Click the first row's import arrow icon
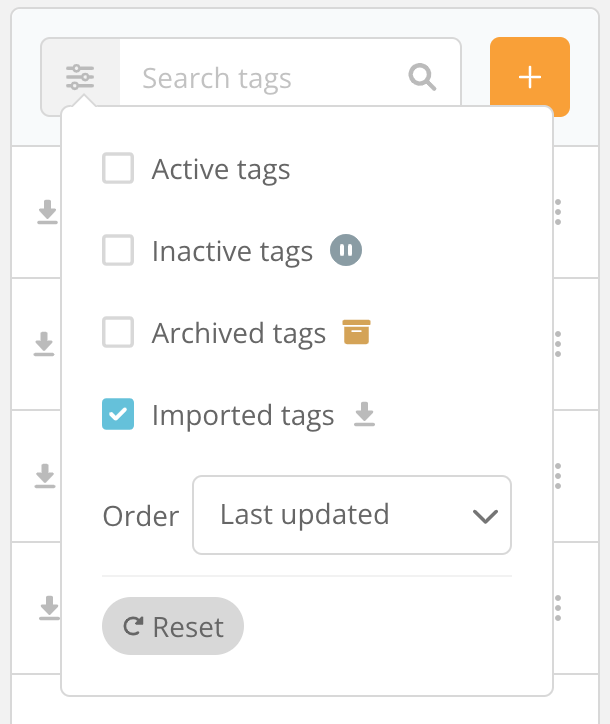610x724 pixels. (47, 212)
